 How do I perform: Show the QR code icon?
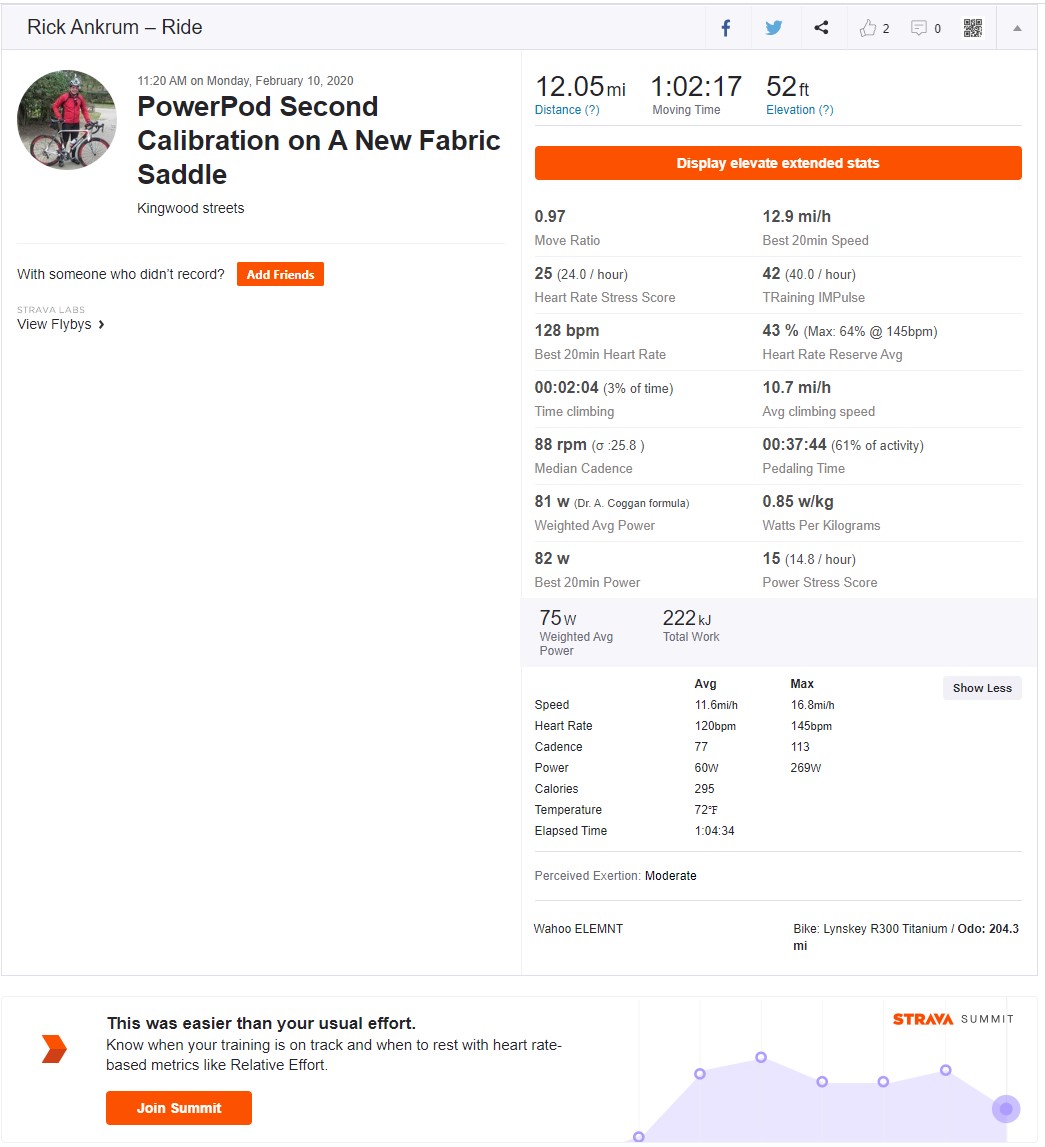pos(973,28)
